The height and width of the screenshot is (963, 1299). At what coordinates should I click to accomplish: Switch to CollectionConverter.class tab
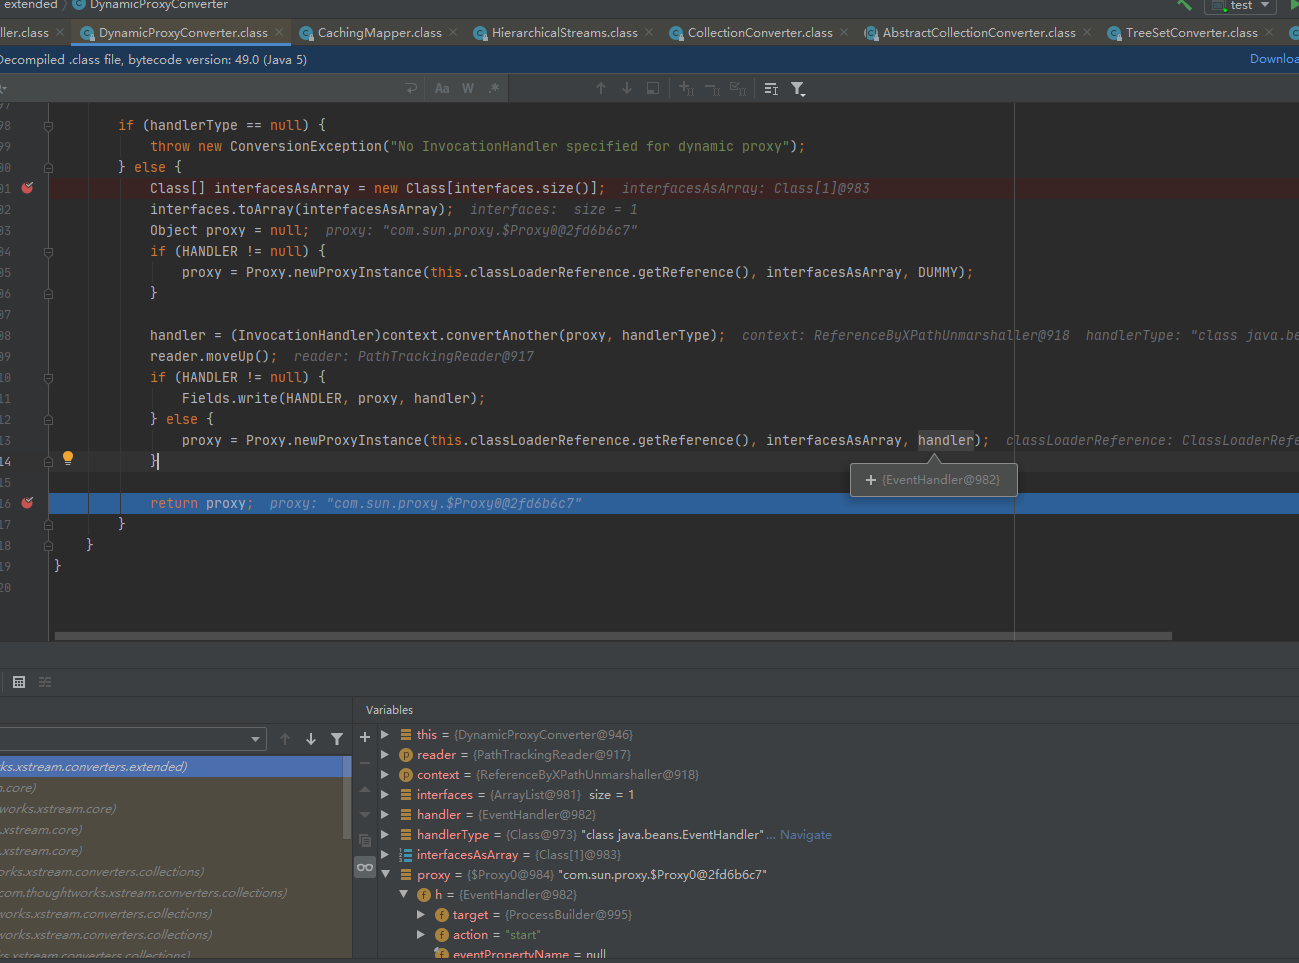pos(760,33)
